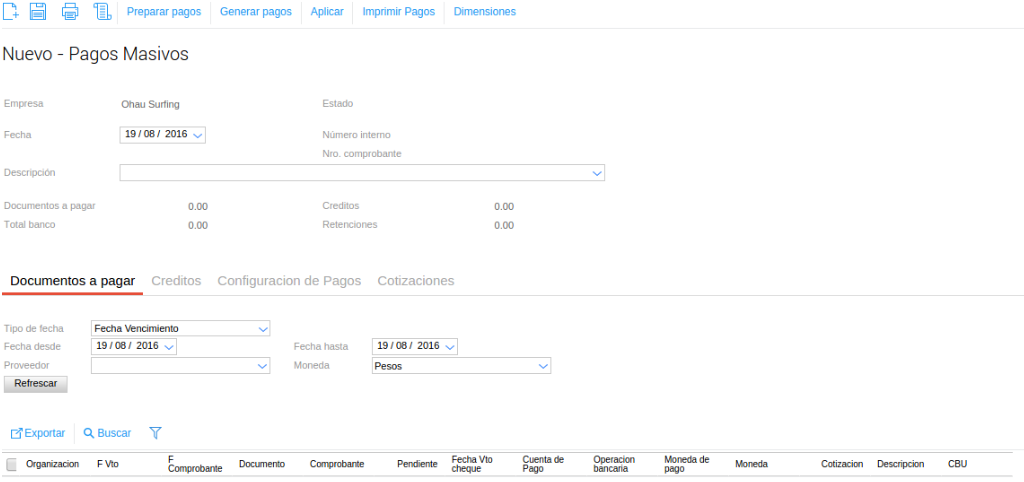
Task: Open the Fecha hasta date picker
Action: point(449,347)
